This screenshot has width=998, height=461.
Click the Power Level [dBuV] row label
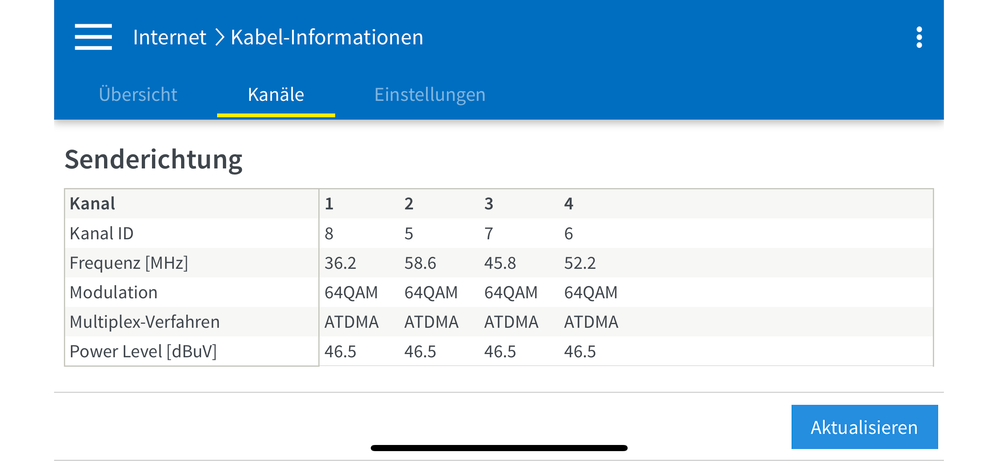tap(143, 351)
